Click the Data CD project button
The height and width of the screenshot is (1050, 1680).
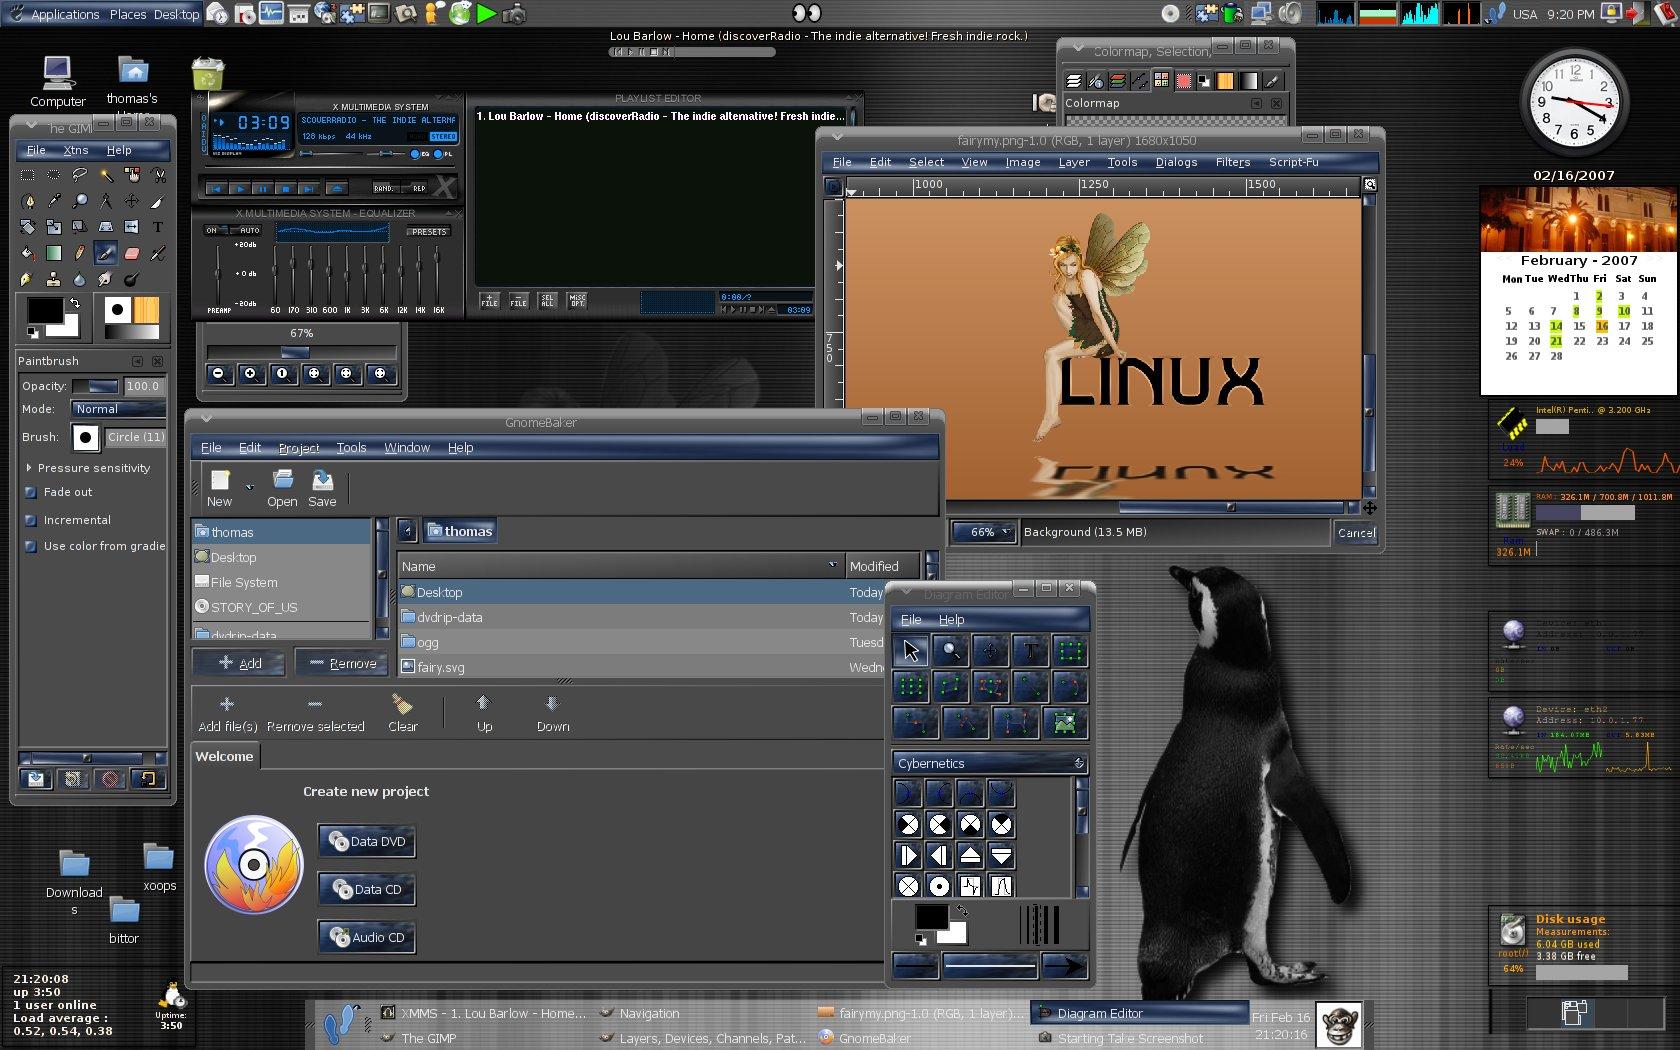click(367, 889)
